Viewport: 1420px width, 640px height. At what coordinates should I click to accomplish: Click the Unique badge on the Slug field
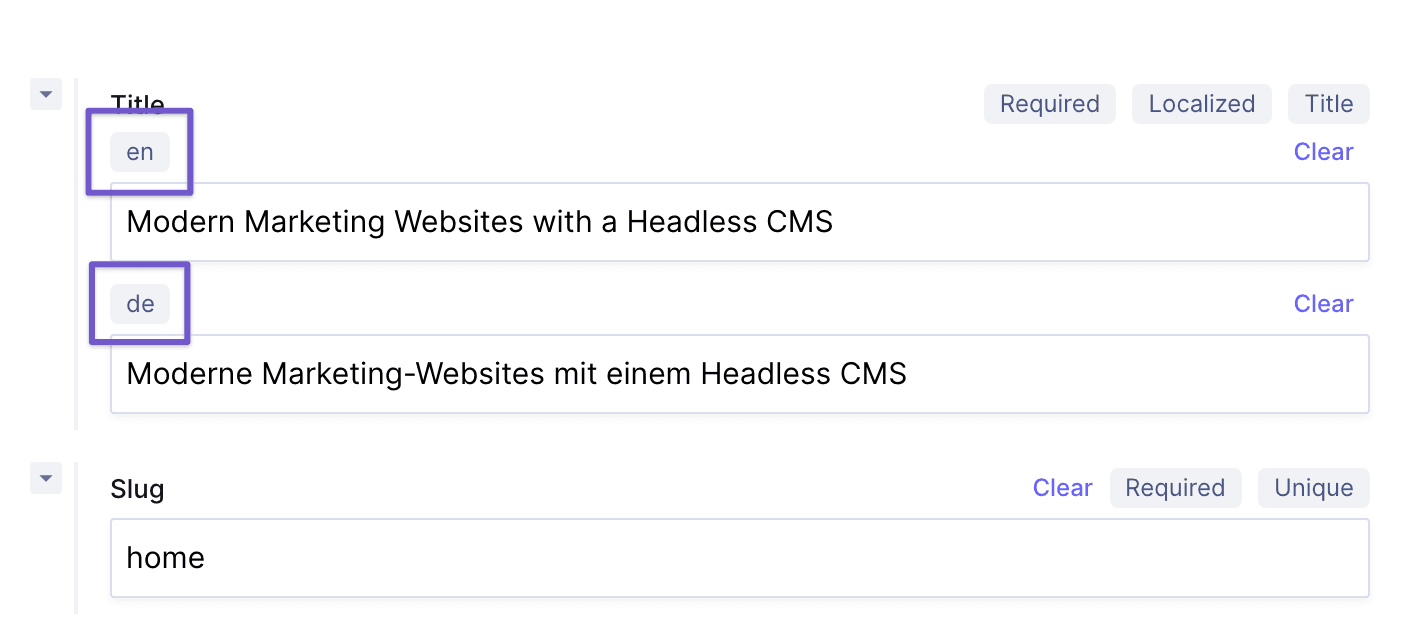1313,487
